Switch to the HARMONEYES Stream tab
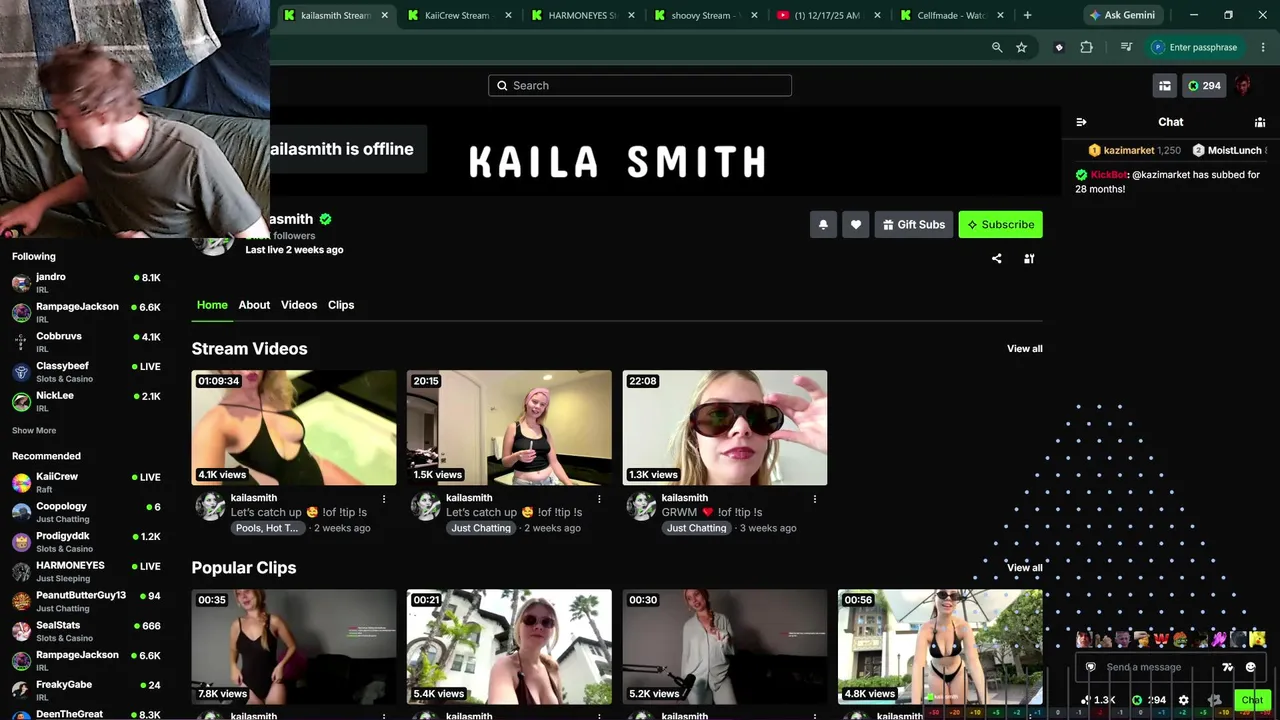Image resolution: width=1280 pixels, height=720 pixels. 582,15
